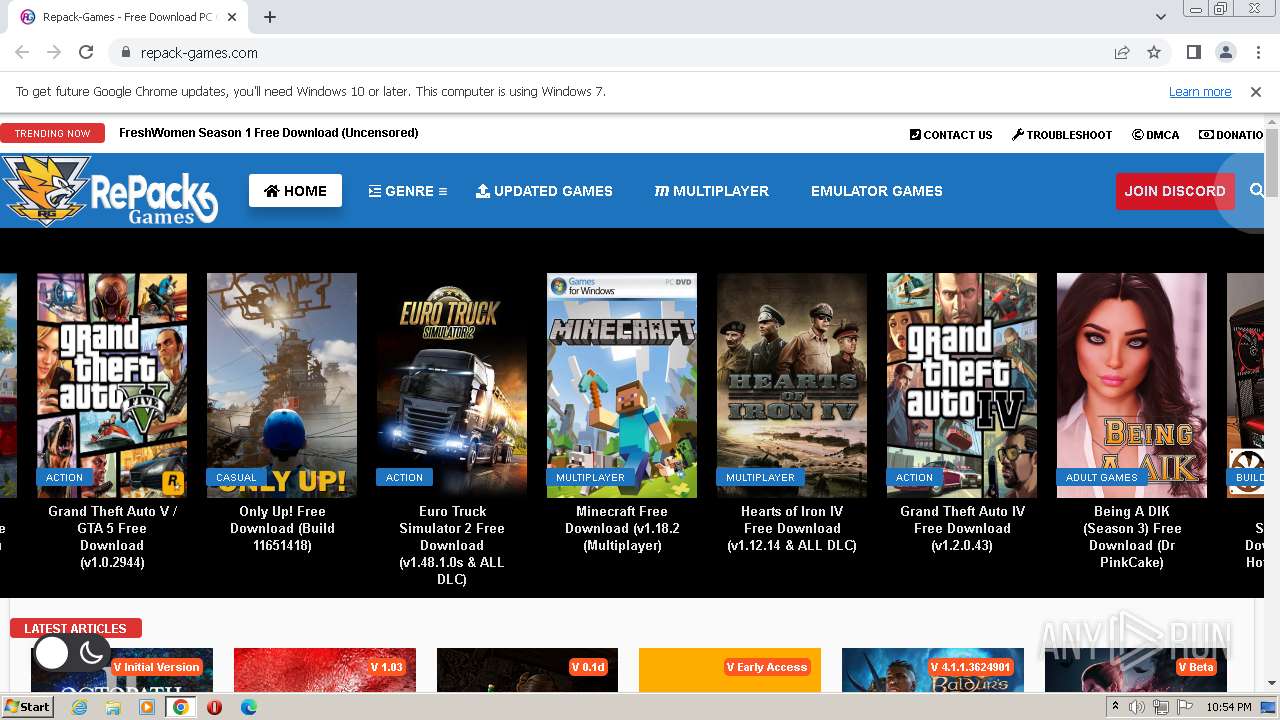The image size is (1280, 720).
Task: Open the article tagged V Early Access
Action: click(x=730, y=670)
